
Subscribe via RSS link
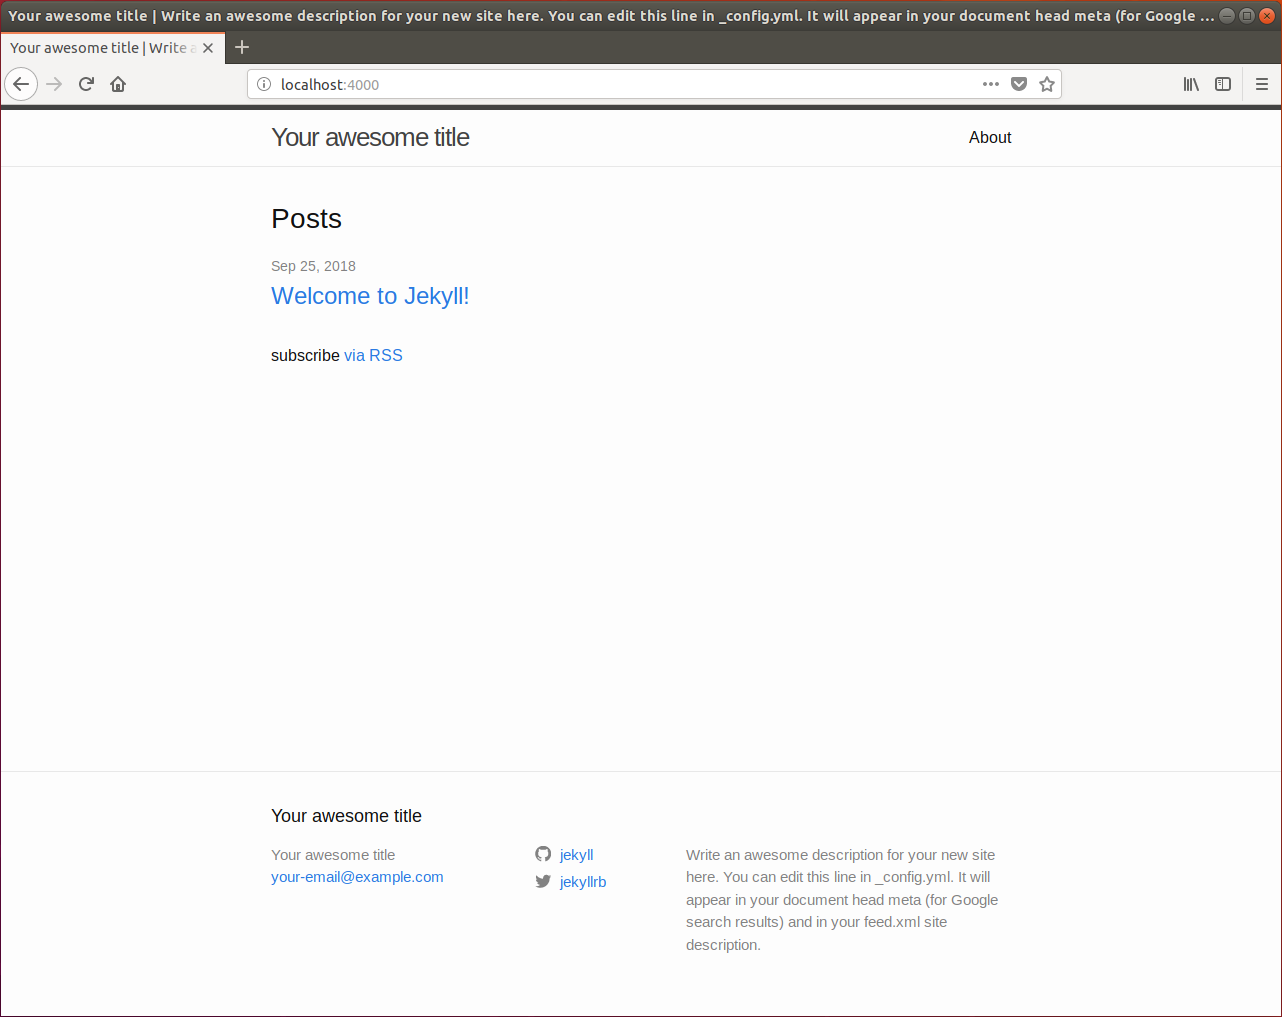point(373,355)
